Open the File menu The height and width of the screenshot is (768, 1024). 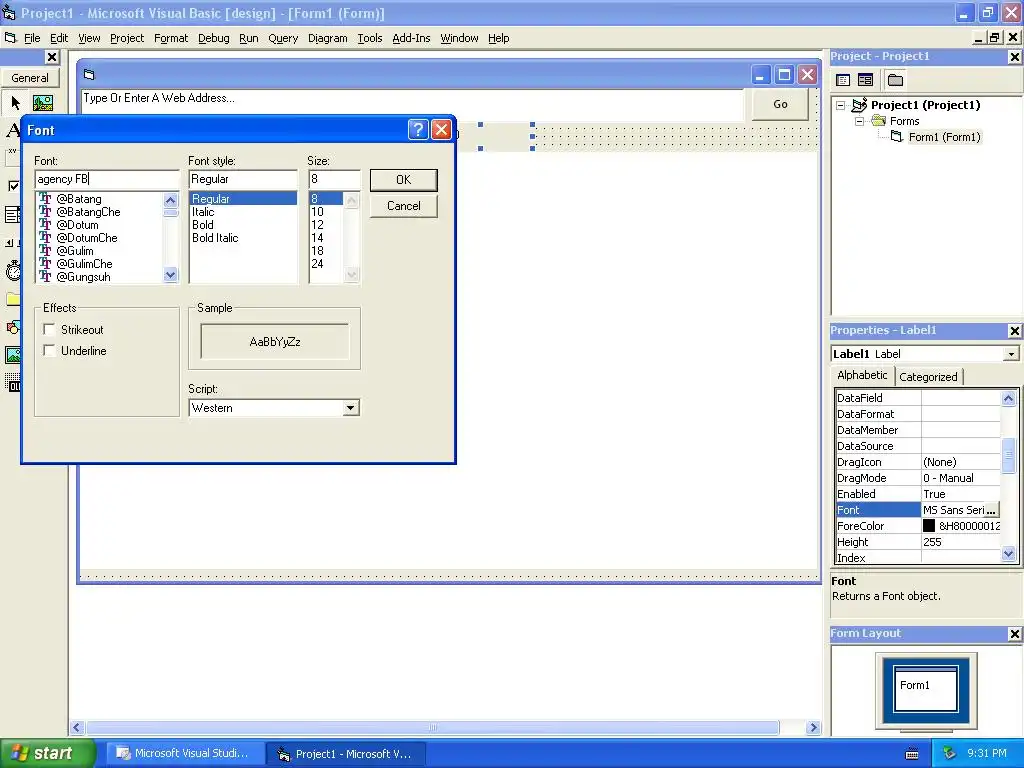click(32, 38)
